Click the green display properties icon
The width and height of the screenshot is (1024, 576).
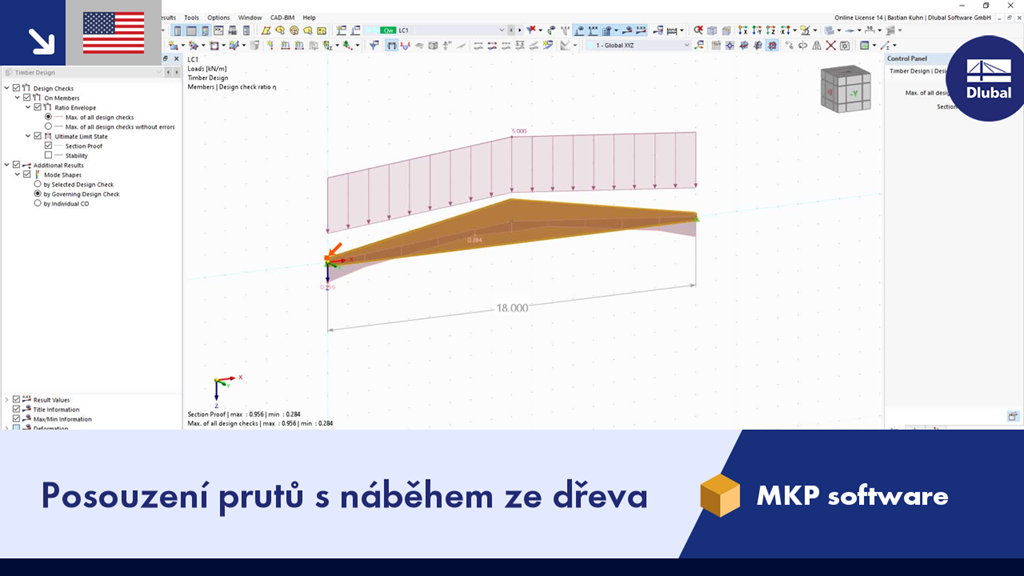(865, 45)
